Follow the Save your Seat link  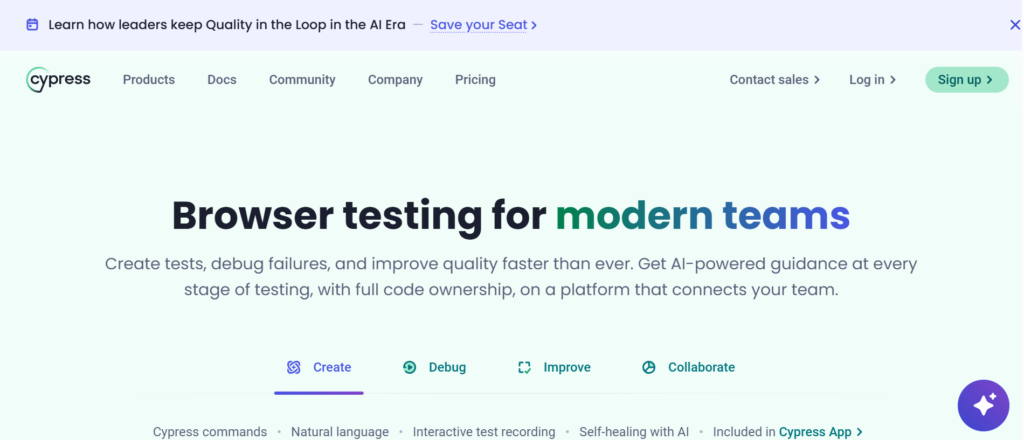click(483, 25)
